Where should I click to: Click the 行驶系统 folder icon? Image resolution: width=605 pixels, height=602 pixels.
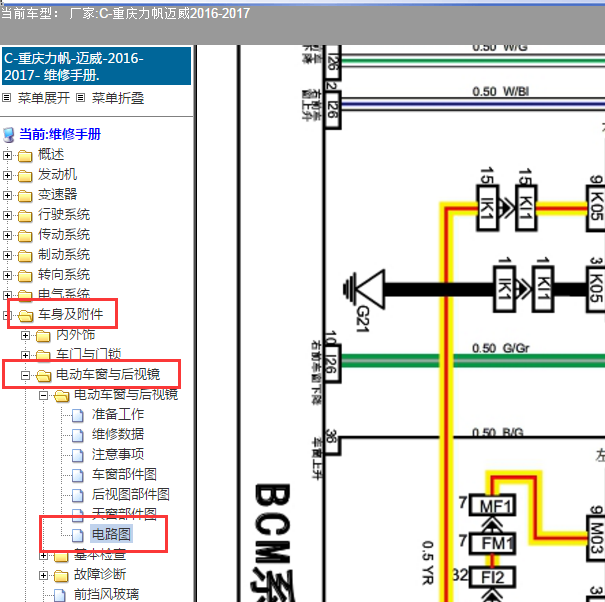[25, 215]
